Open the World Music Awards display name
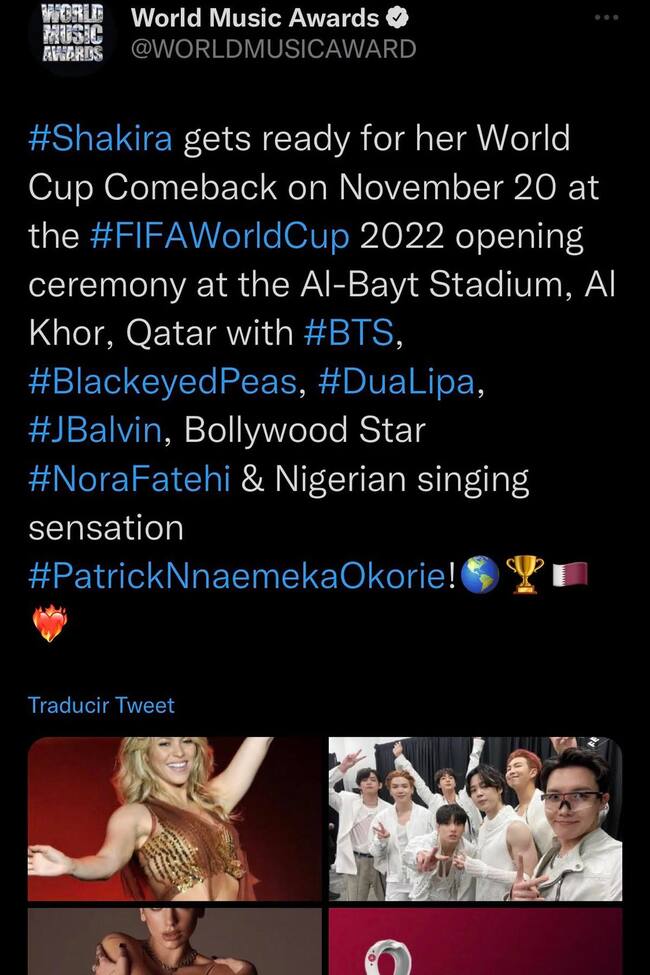This screenshot has height=975, width=650. pyautogui.click(x=255, y=18)
